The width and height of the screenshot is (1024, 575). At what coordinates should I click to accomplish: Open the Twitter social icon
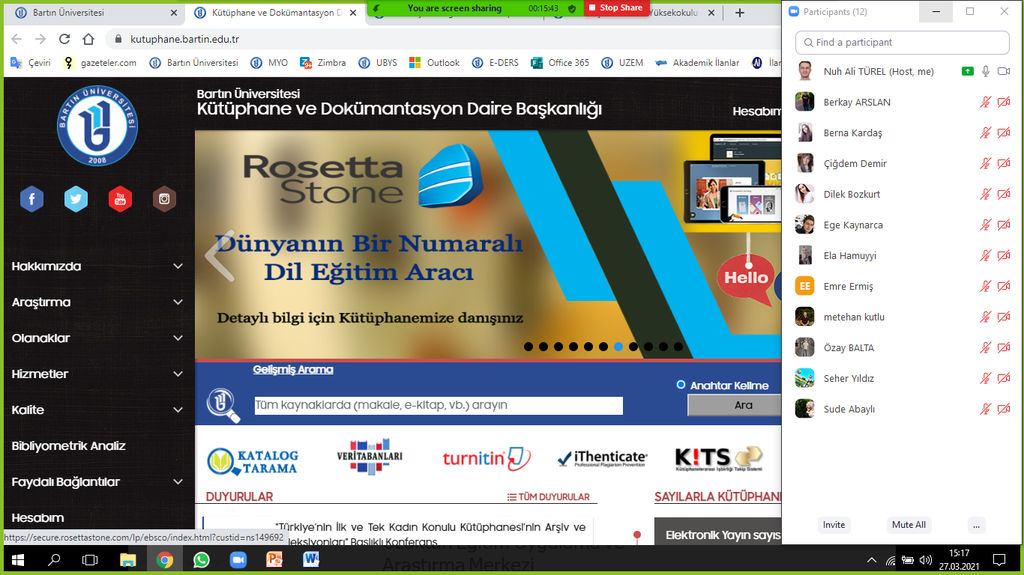click(76, 199)
